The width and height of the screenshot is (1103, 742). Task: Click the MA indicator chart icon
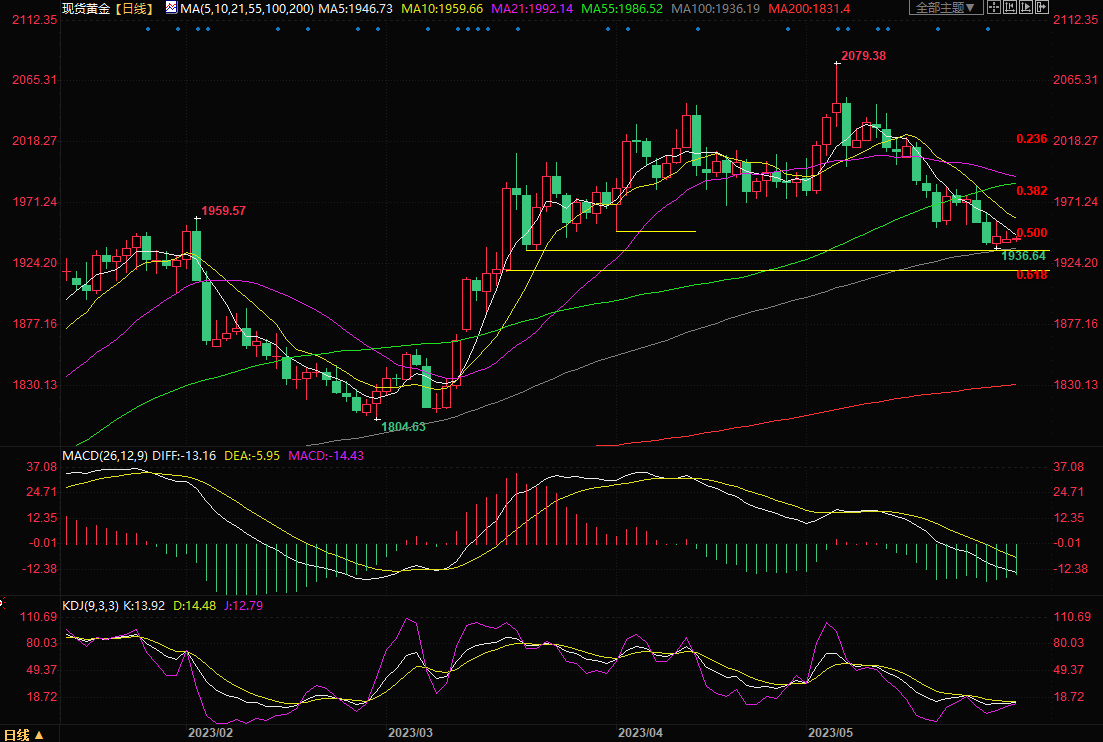pos(171,8)
